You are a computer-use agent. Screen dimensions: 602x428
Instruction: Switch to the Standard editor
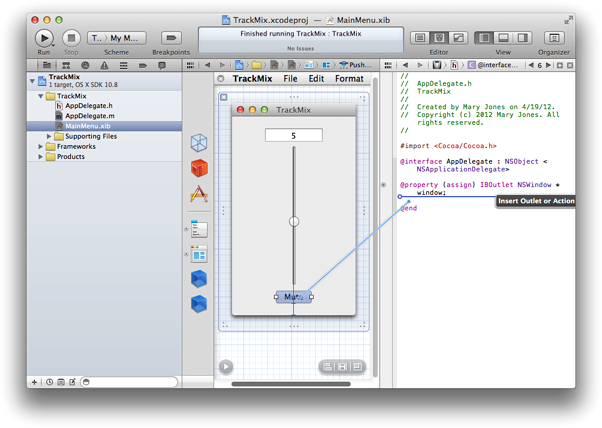click(420, 38)
